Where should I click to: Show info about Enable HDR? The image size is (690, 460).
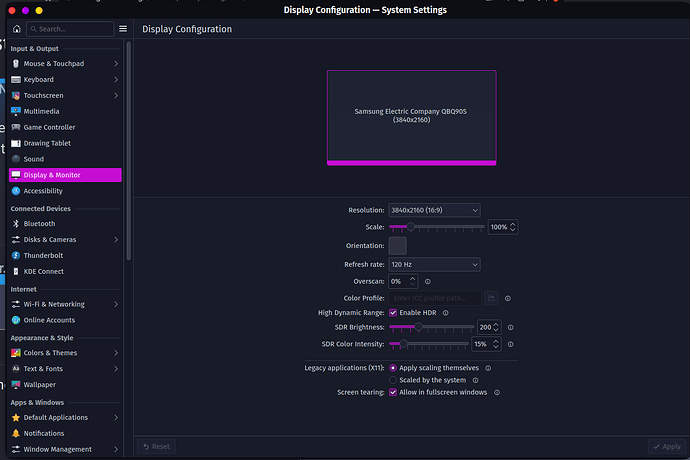coord(445,313)
